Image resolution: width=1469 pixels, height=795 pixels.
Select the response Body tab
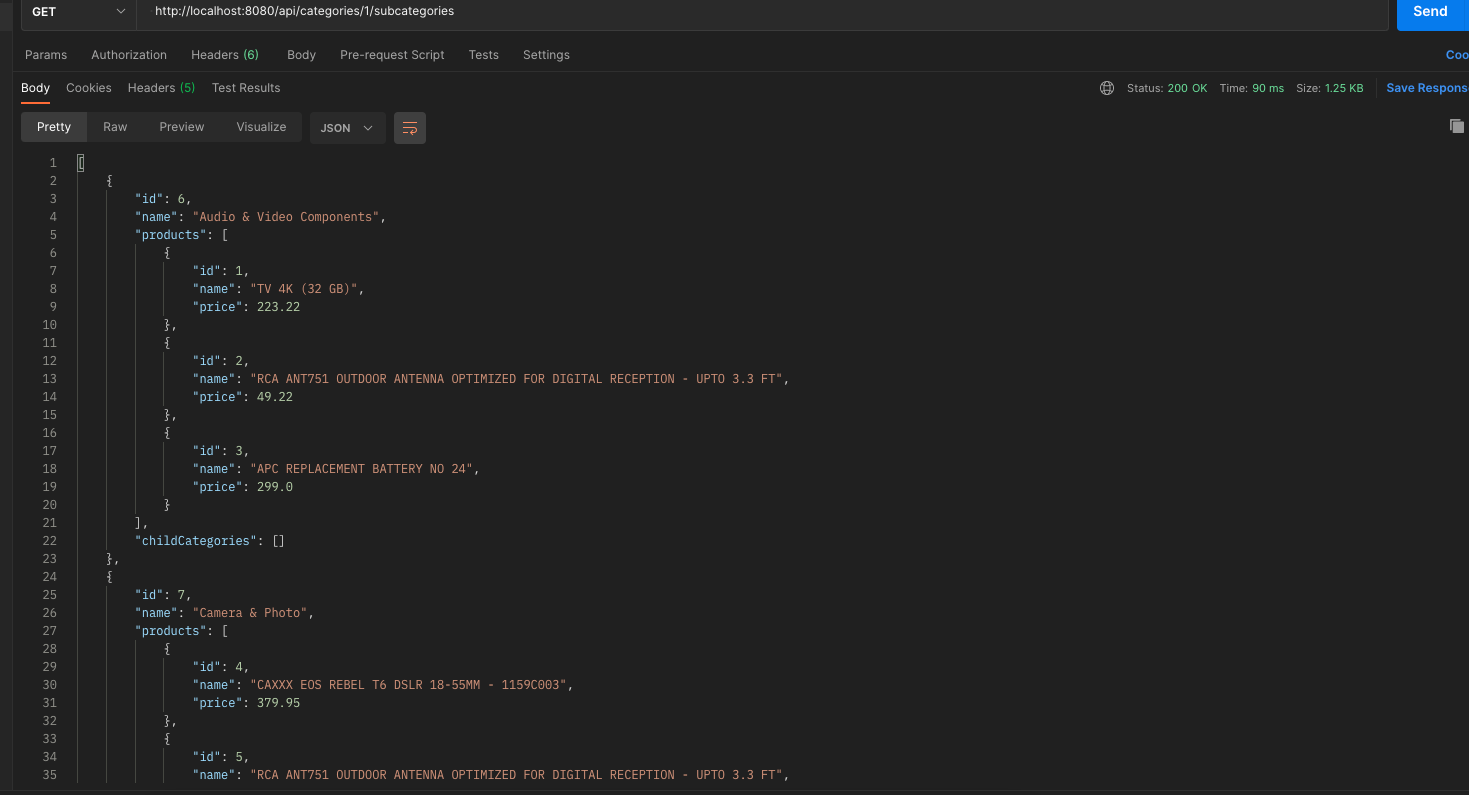point(35,88)
